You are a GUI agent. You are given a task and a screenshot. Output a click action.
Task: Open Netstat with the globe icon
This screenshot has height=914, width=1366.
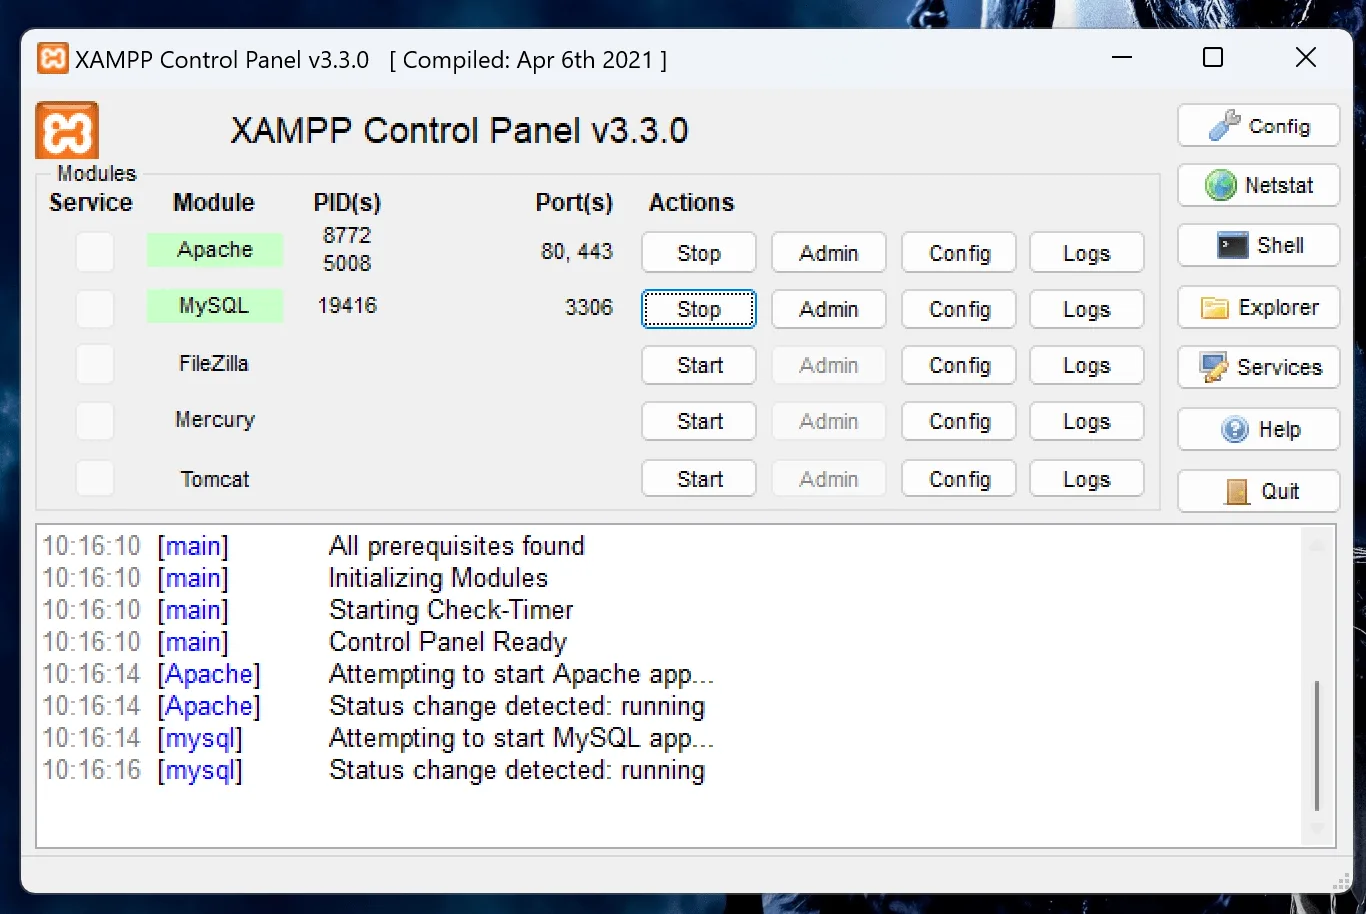1258,185
